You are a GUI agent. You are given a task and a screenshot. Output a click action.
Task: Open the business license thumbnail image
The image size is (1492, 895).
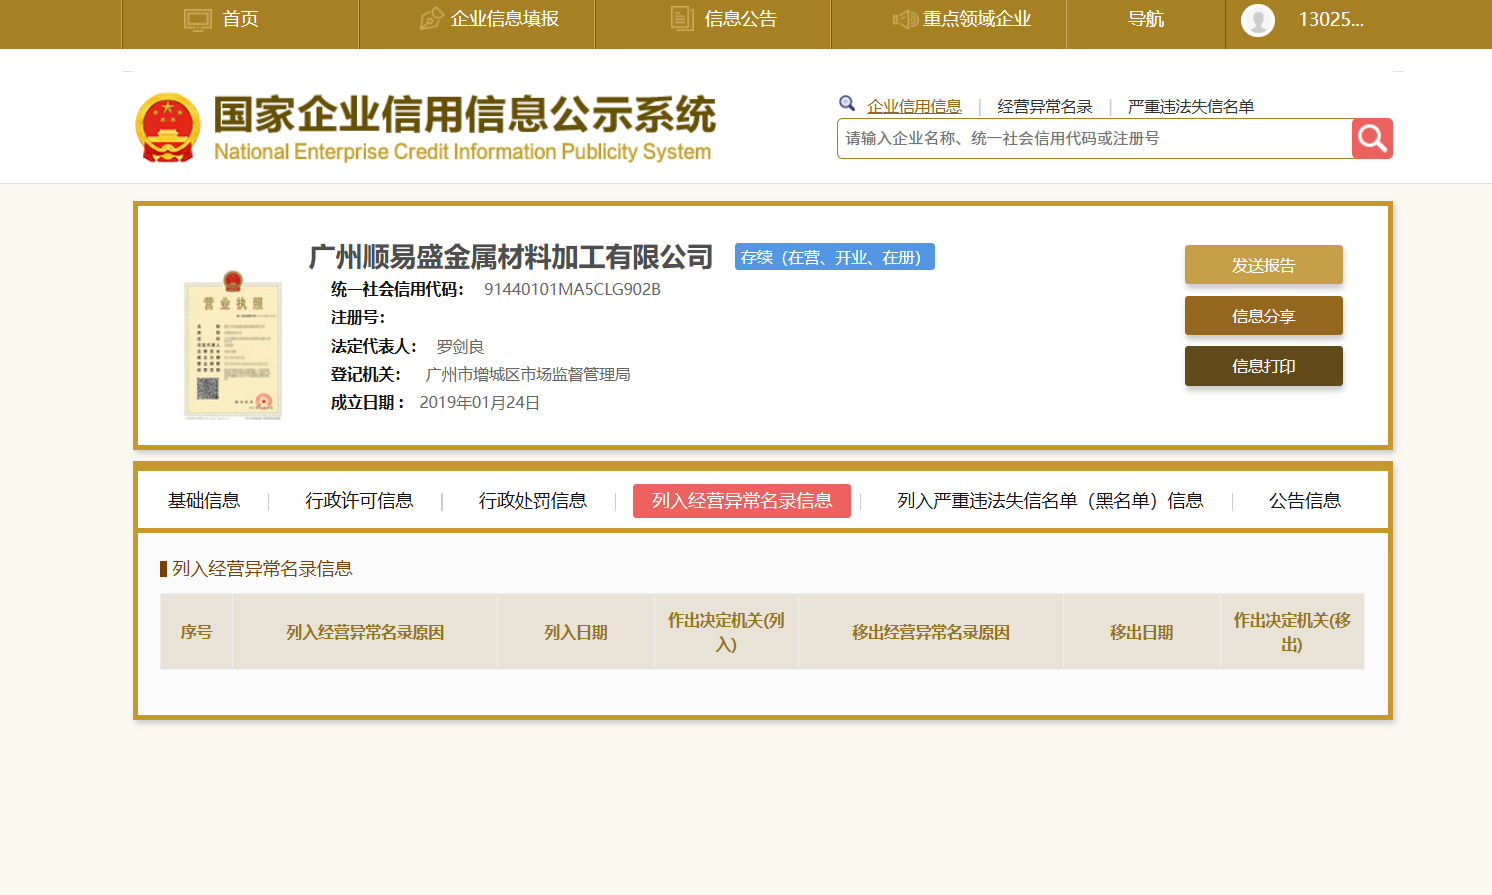pyautogui.click(x=233, y=345)
